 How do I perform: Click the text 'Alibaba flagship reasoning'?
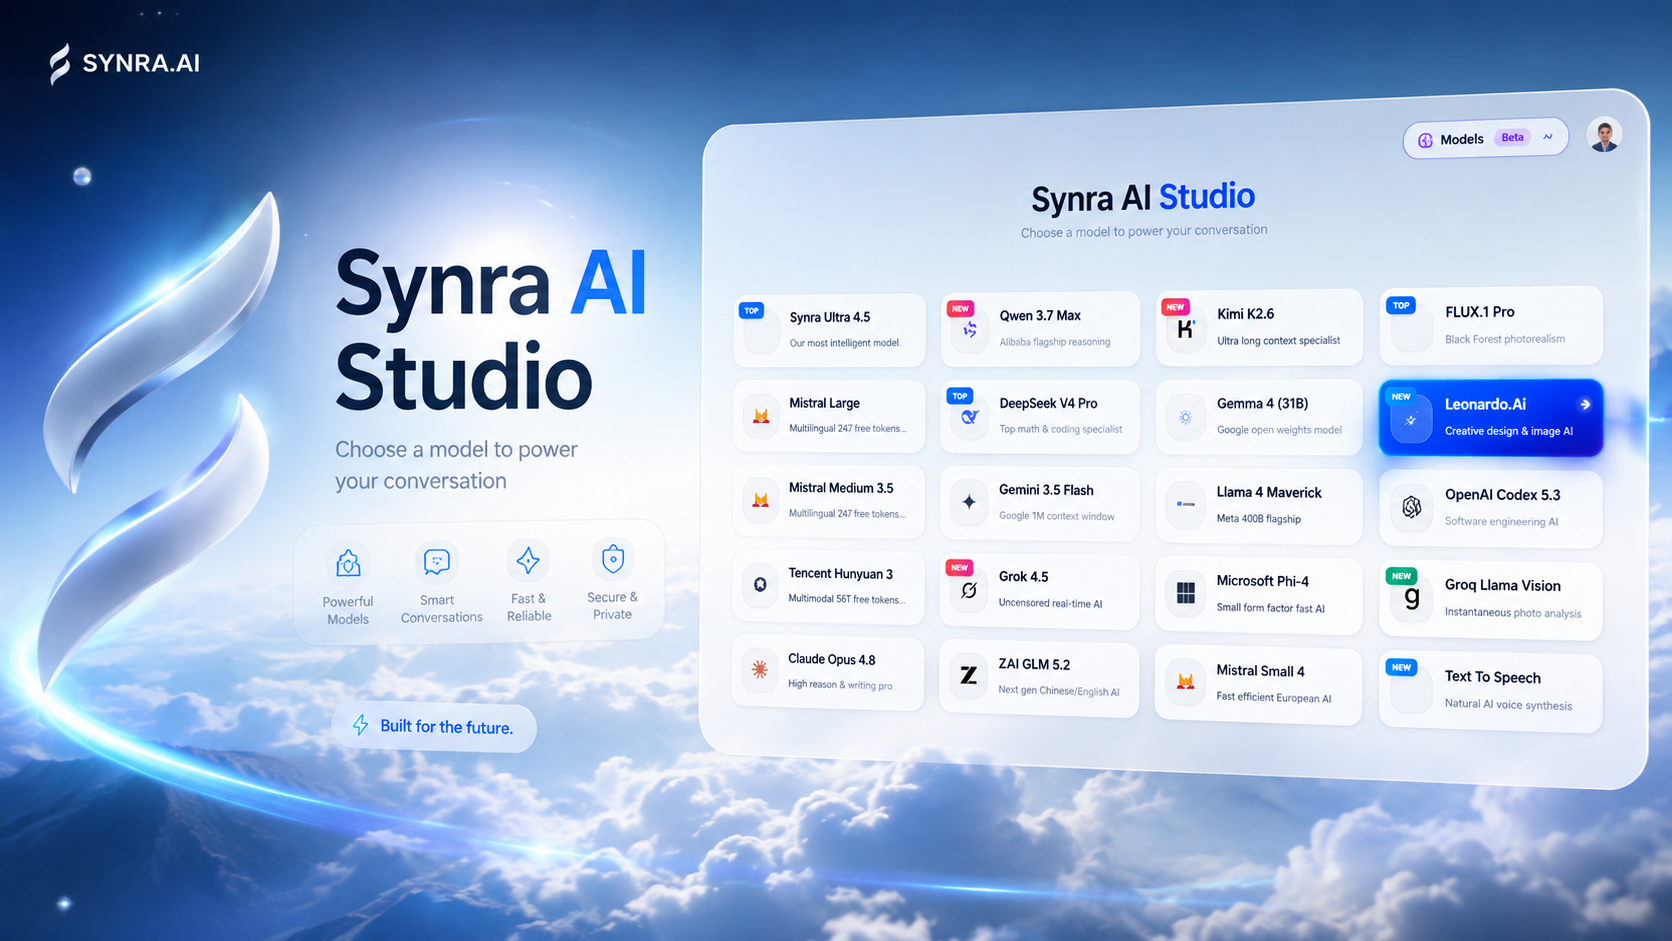click(1055, 342)
